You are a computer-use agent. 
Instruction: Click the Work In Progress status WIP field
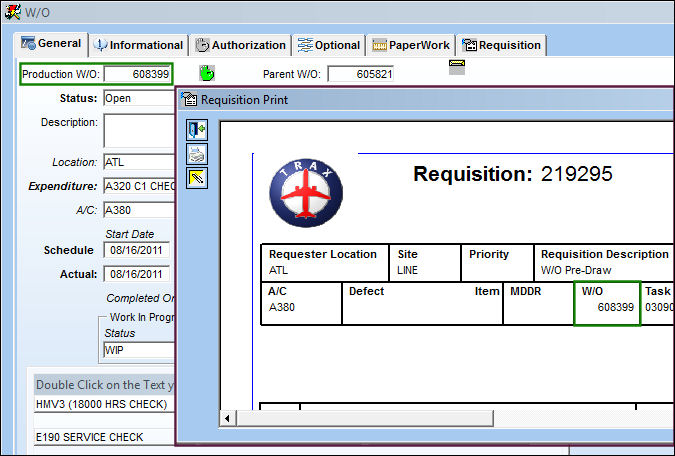[x=139, y=350]
